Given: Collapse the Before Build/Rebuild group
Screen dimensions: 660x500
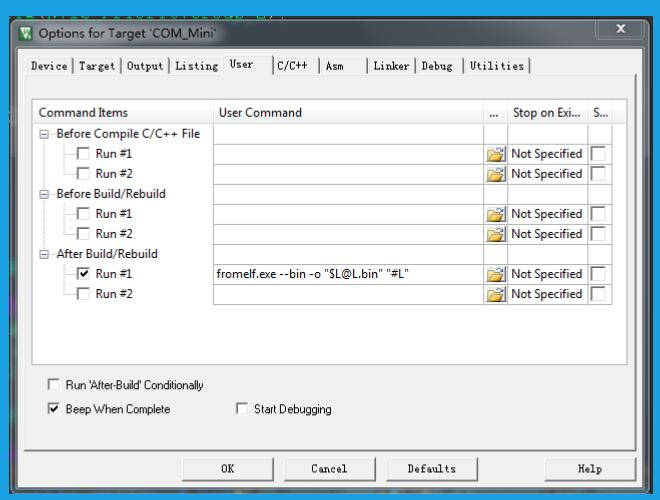Looking at the screenshot, I should click(44, 194).
